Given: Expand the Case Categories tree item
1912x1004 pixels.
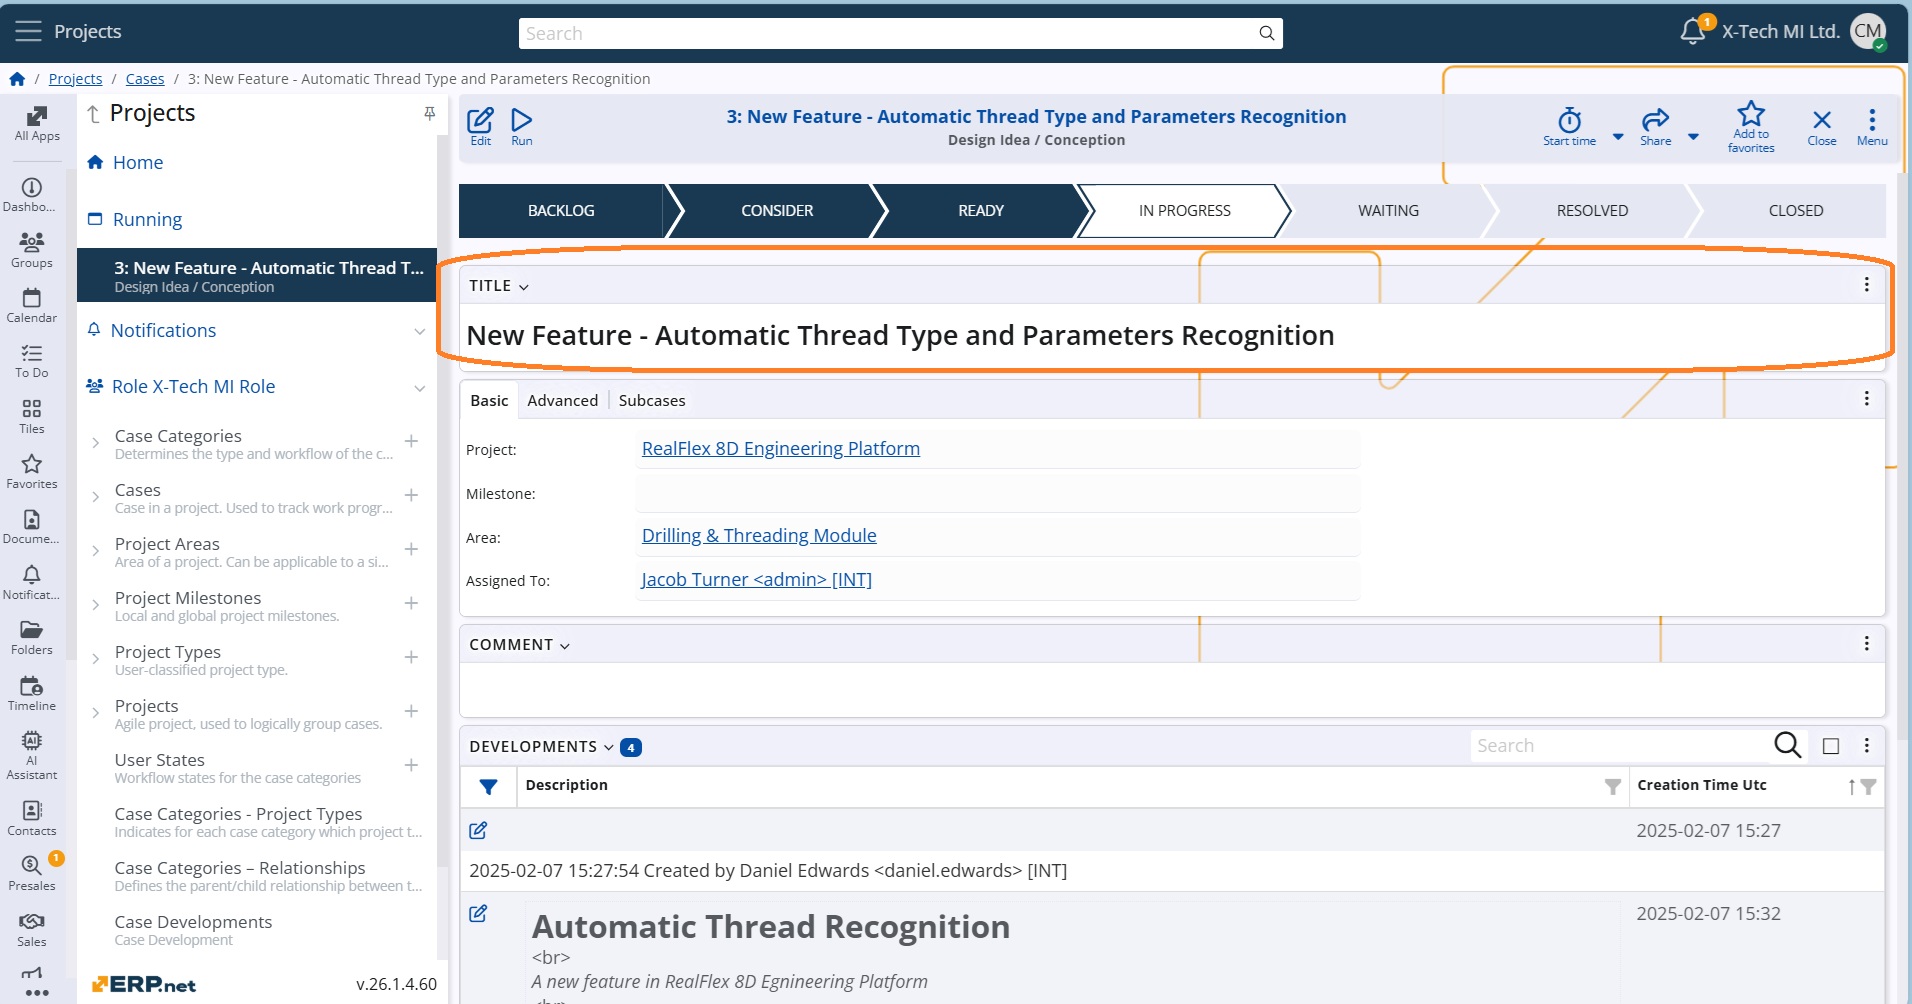Looking at the screenshot, I should [x=95, y=443].
